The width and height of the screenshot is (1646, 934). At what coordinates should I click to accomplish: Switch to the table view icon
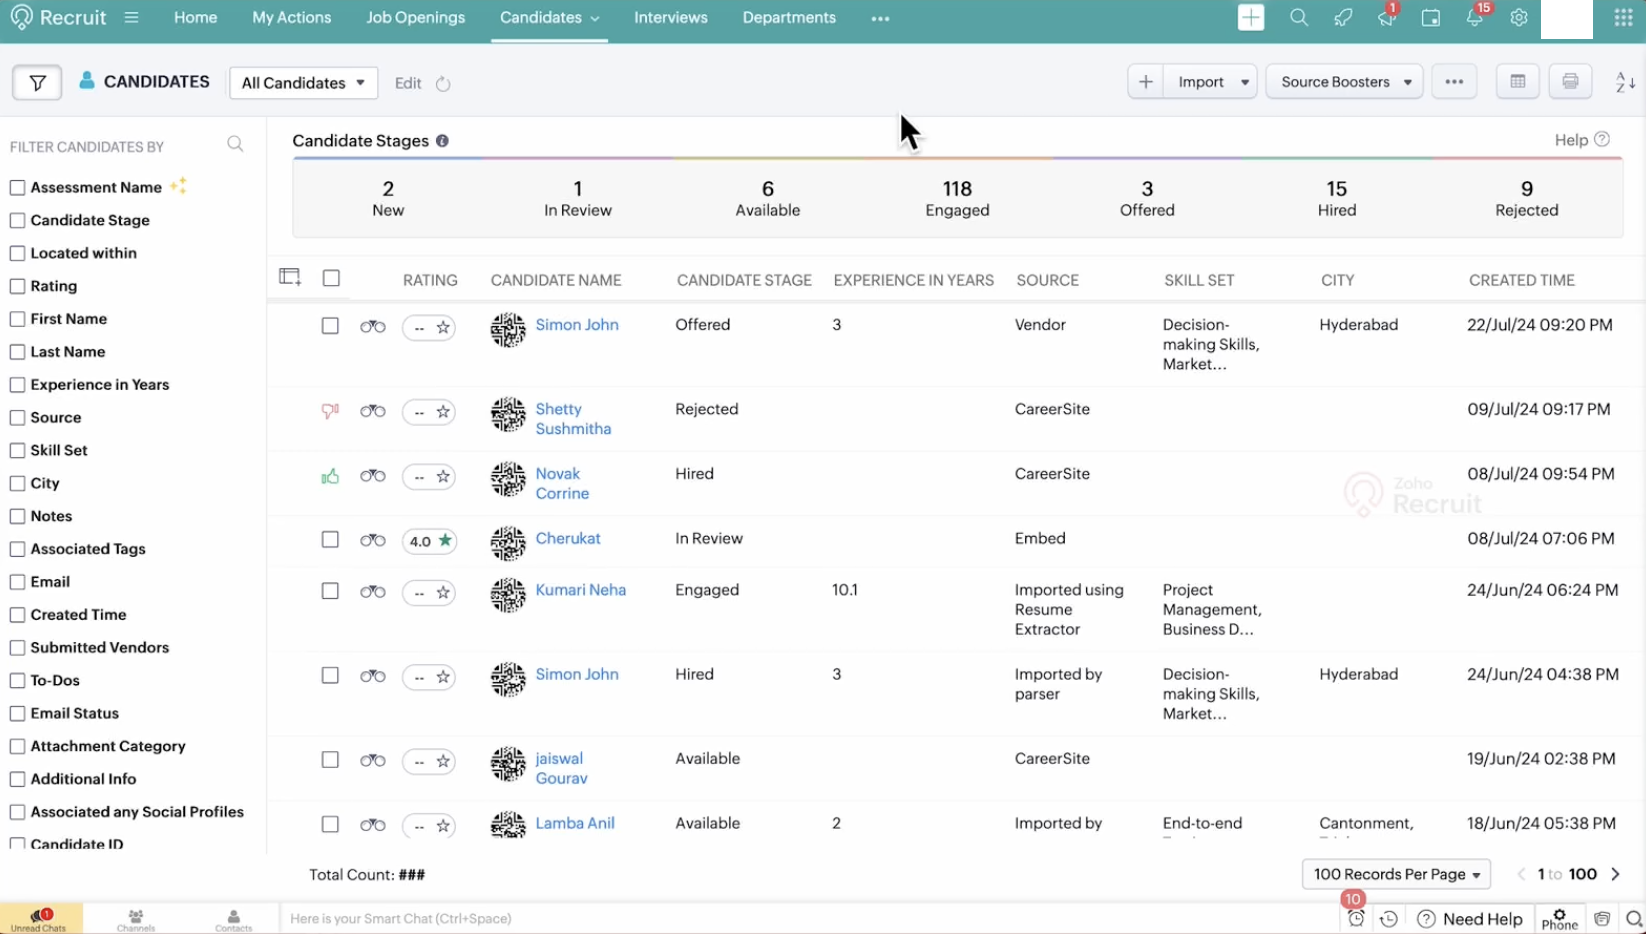1517,82
